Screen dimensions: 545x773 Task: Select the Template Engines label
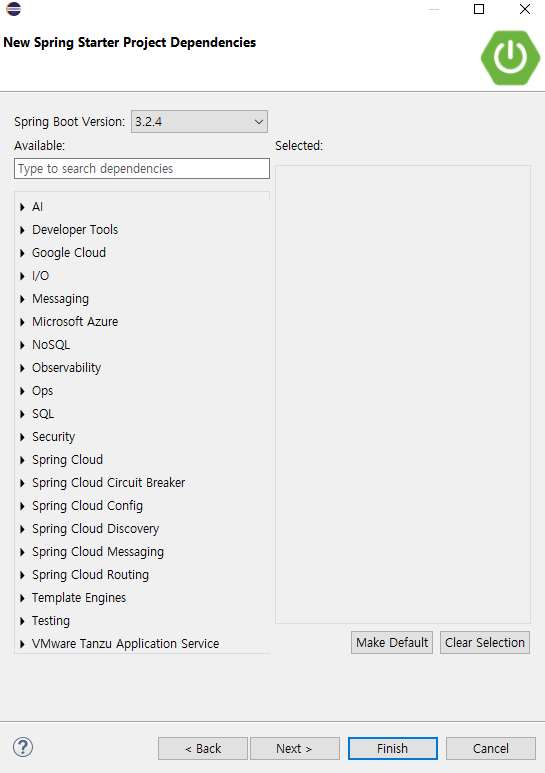79,598
